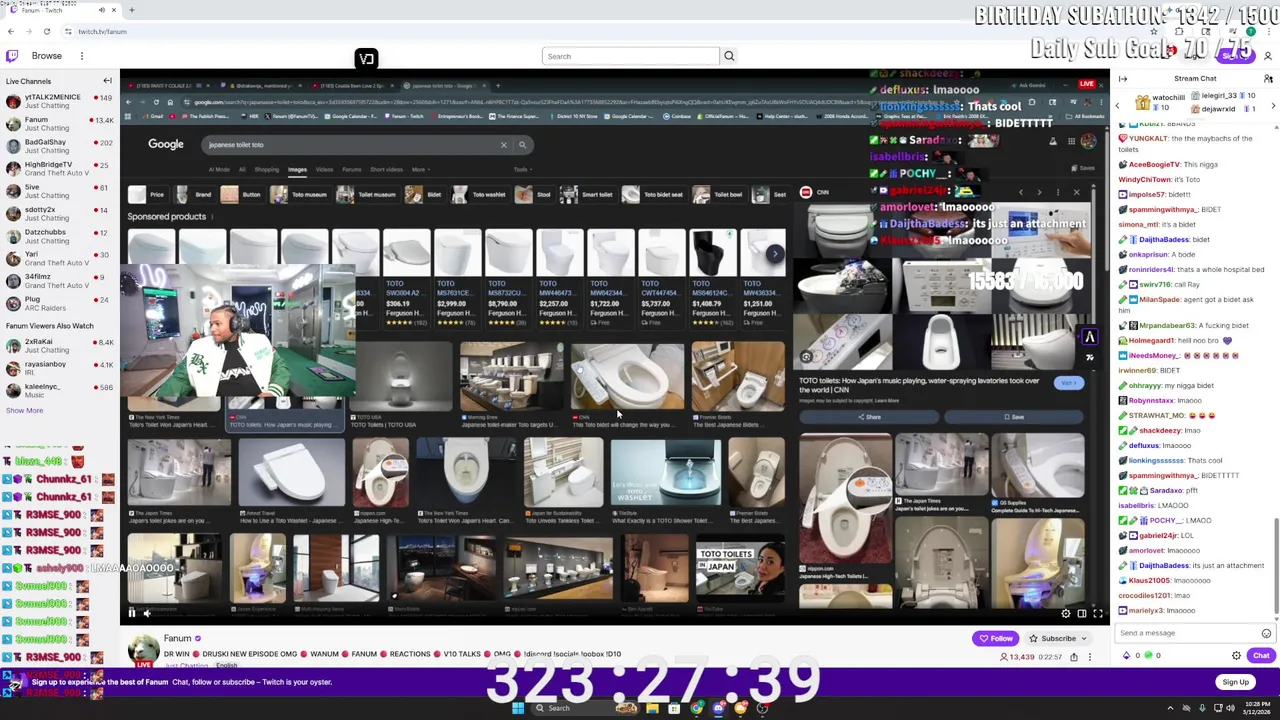The height and width of the screenshot is (720, 1280).
Task: Open ytTALK2MENICE live channel
Action: pos(58,101)
